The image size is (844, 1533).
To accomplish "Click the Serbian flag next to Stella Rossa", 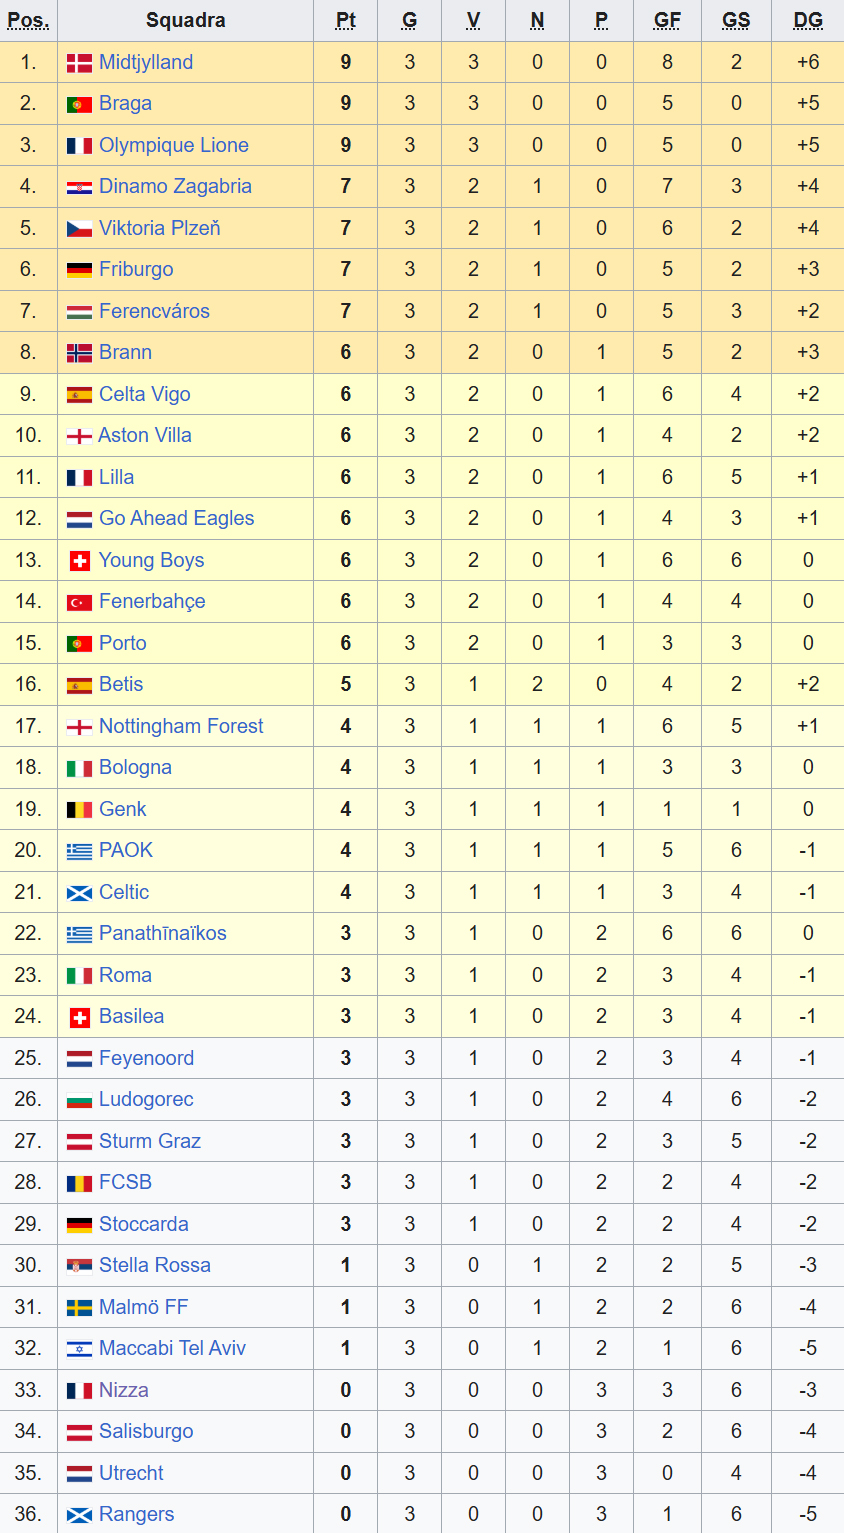I will (x=79, y=1266).
